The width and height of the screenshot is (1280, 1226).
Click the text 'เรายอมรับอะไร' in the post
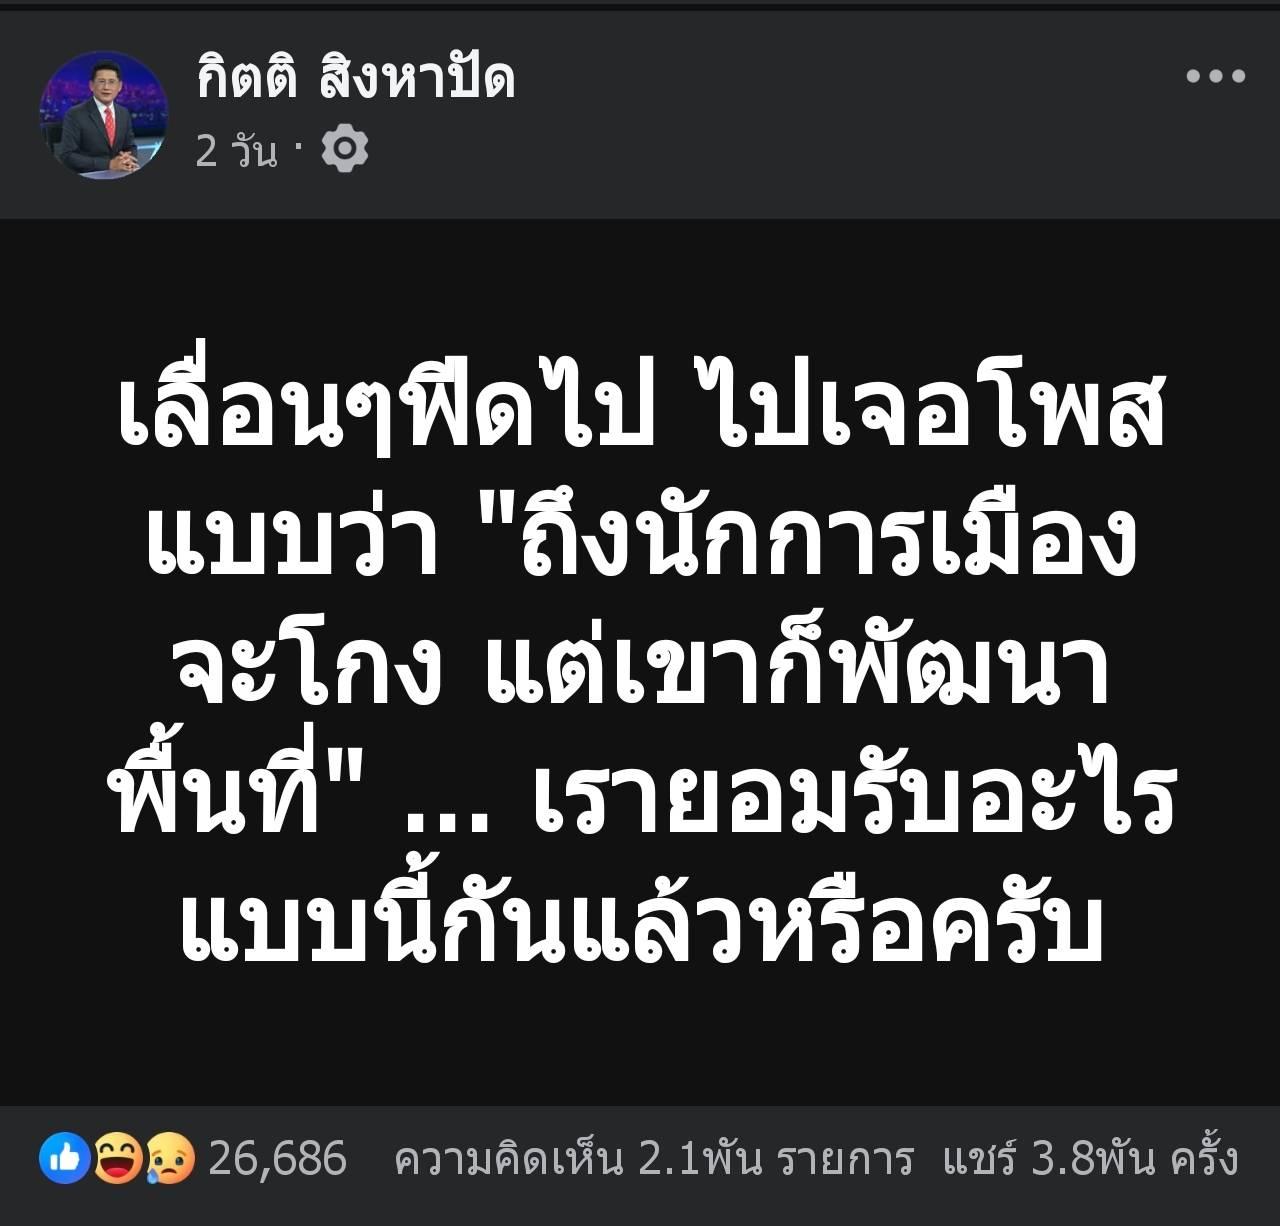[853, 795]
